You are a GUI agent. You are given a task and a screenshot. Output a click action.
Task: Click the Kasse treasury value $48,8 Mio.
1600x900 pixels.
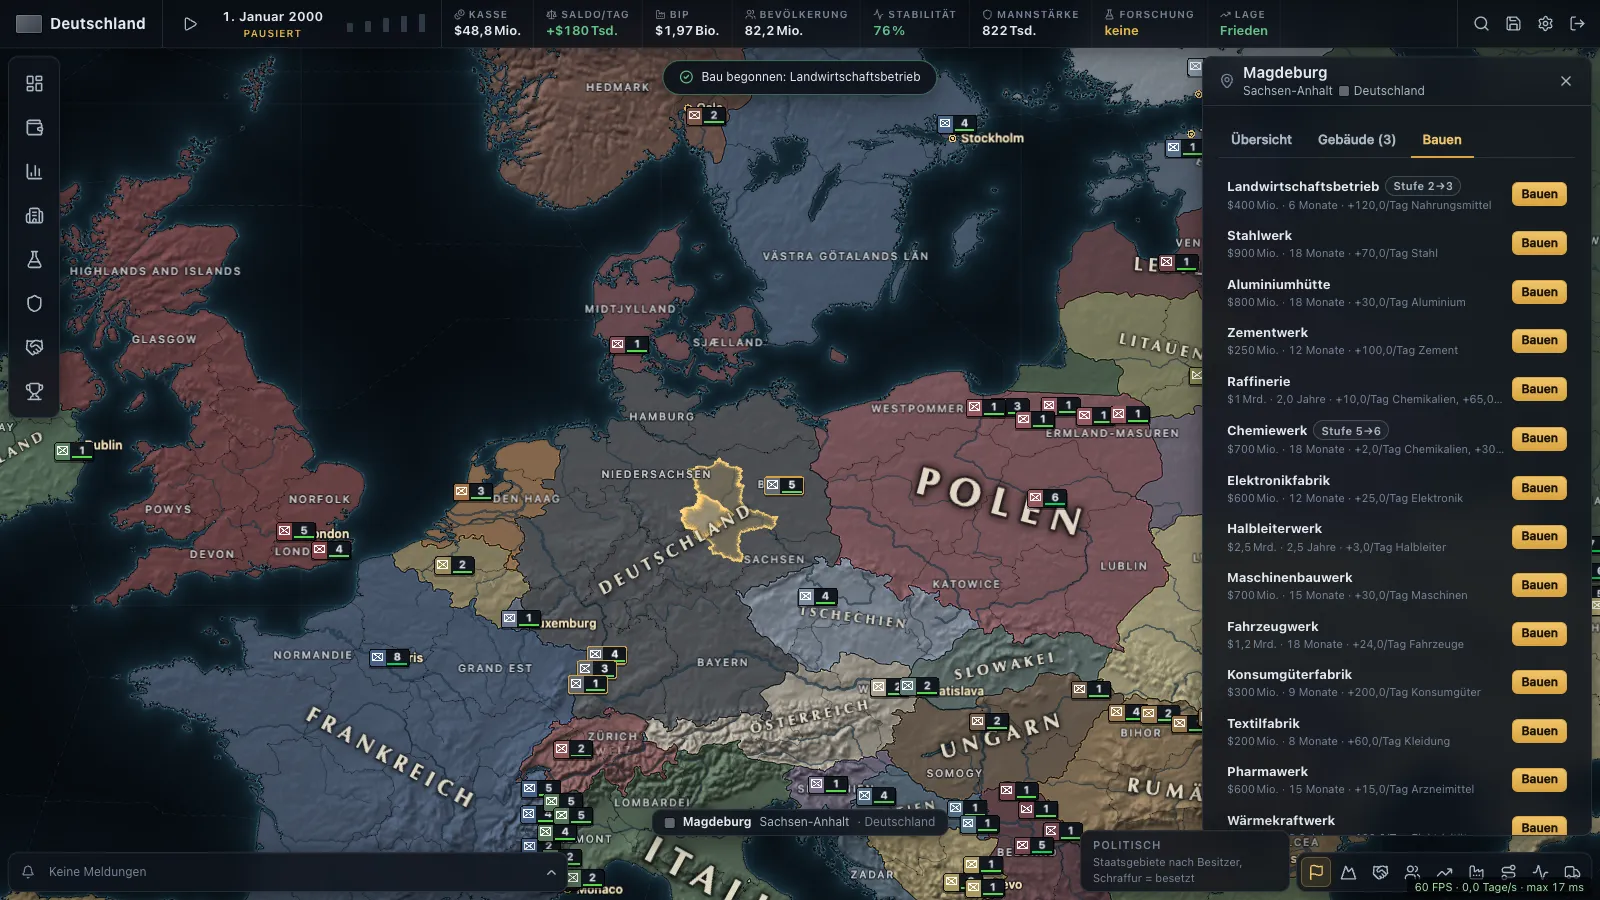pos(487,31)
